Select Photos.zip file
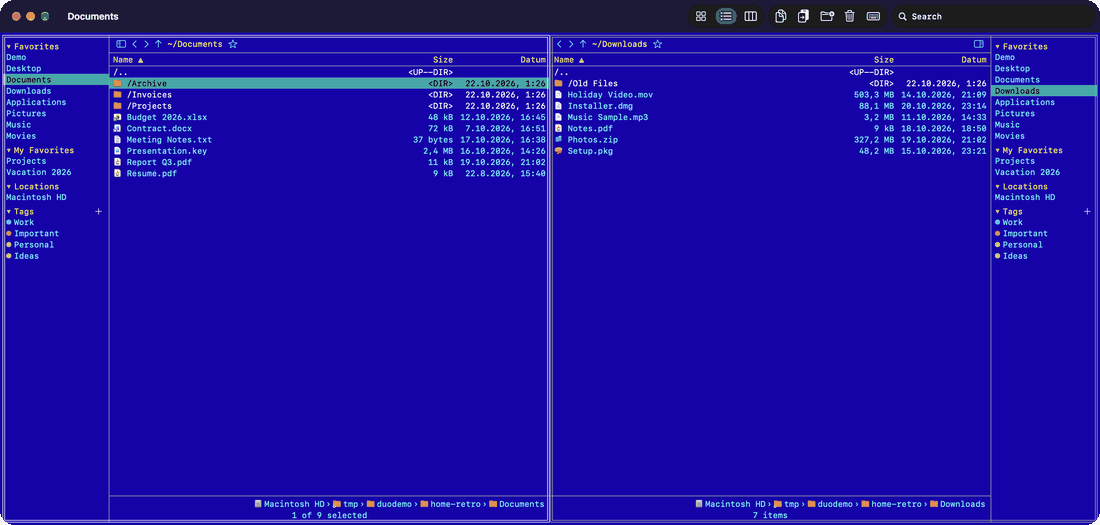Image resolution: width=1100 pixels, height=525 pixels. [x=770, y=140]
